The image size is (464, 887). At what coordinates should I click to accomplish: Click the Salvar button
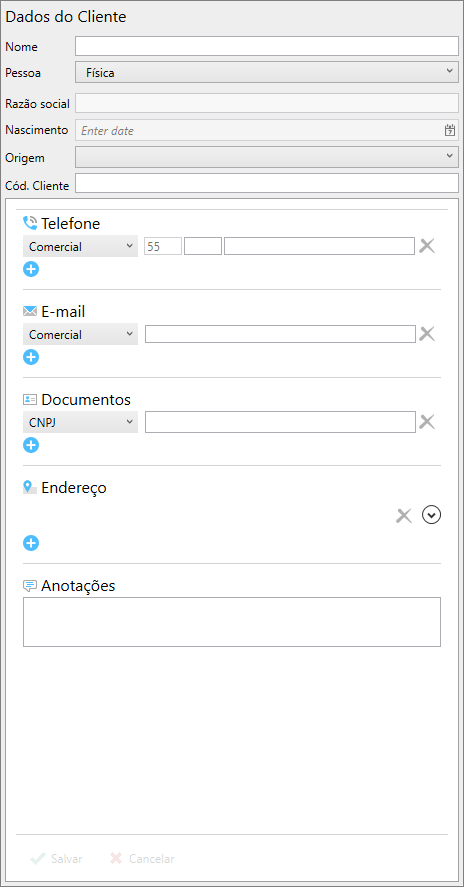[x=57, y=859]
